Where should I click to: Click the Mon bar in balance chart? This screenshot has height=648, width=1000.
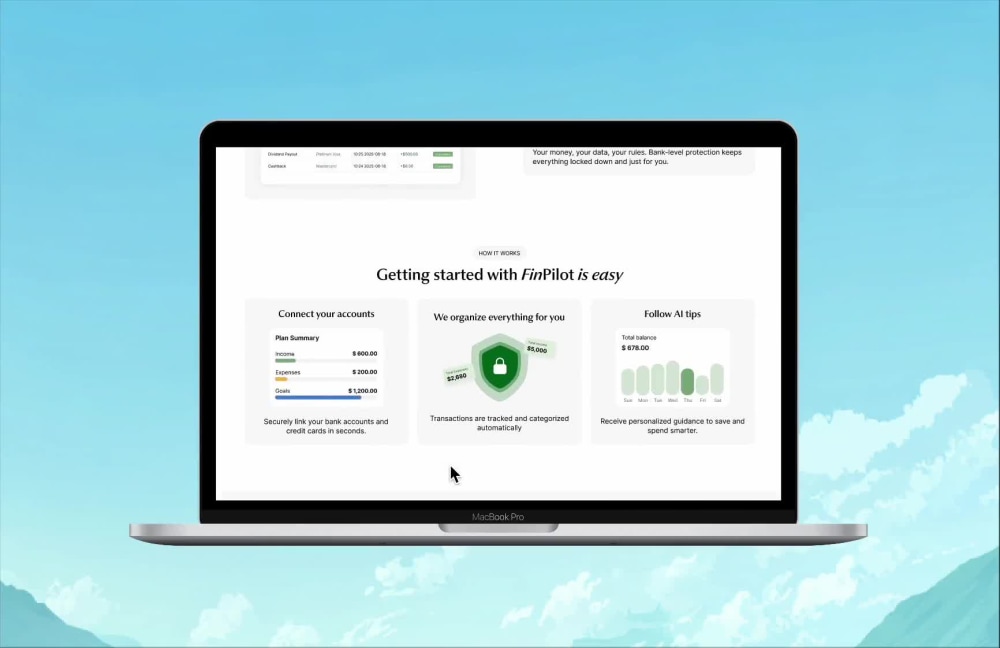643,380
